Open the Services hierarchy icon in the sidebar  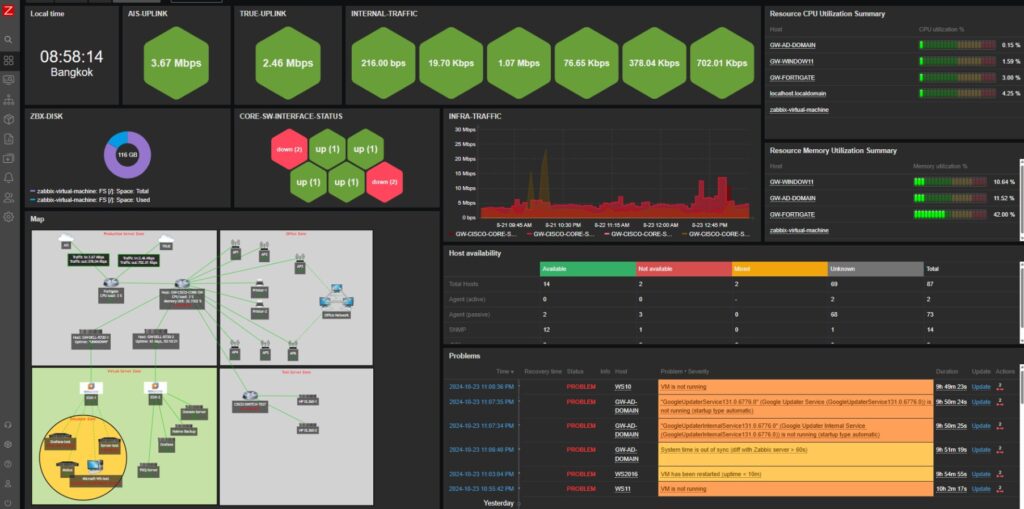click(x=8, y=100)
